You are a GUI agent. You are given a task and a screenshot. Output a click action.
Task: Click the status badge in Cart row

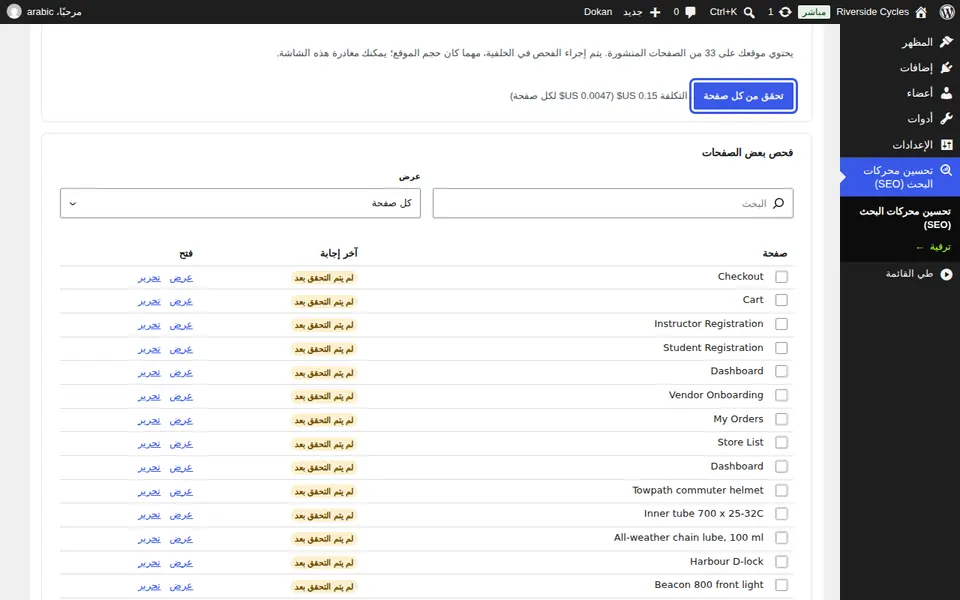coord(324,302)
